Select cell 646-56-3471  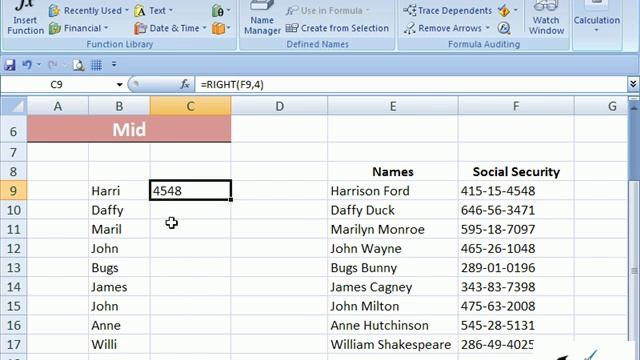pos(516,210)
